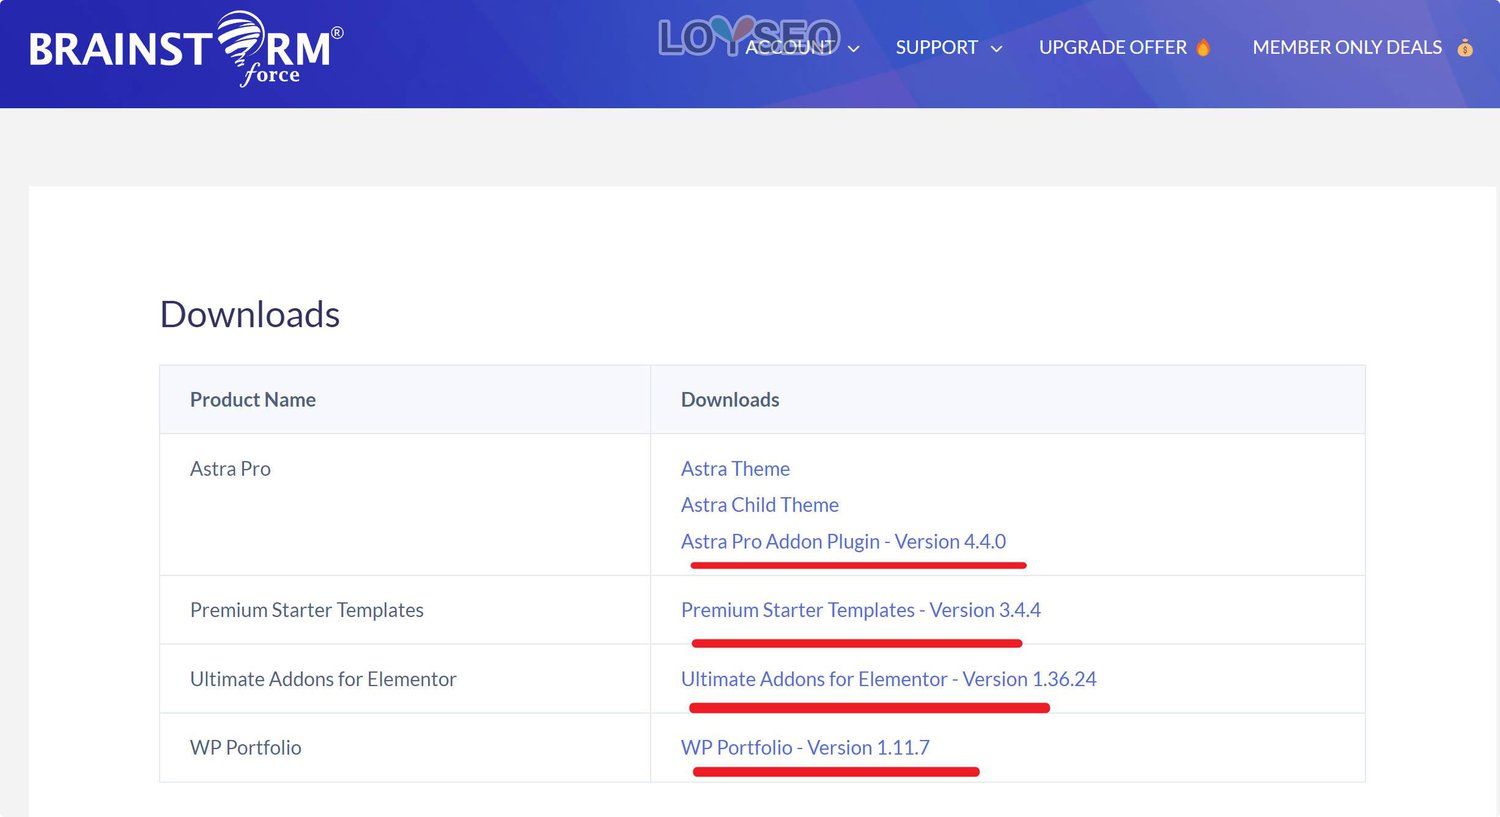Expand the Account menu chevron

coord(854,48)
